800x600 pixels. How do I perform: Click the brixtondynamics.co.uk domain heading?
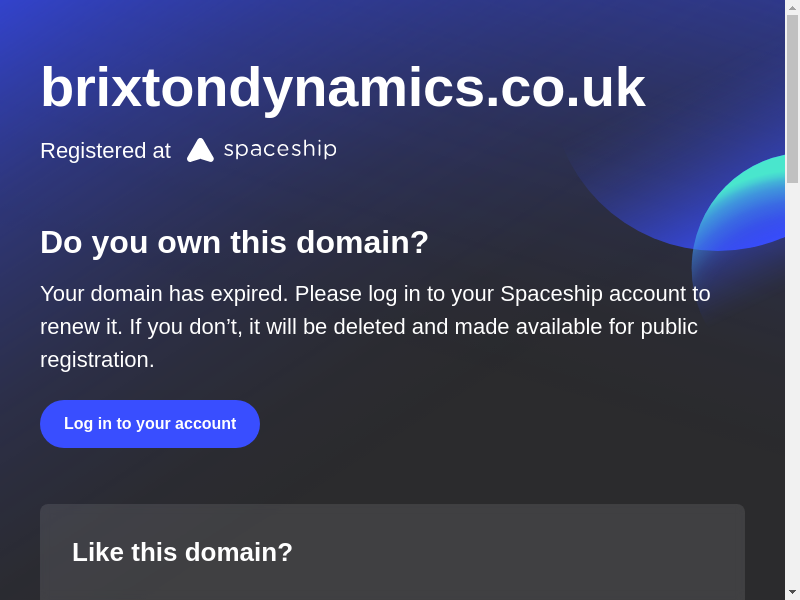(342, 87)
